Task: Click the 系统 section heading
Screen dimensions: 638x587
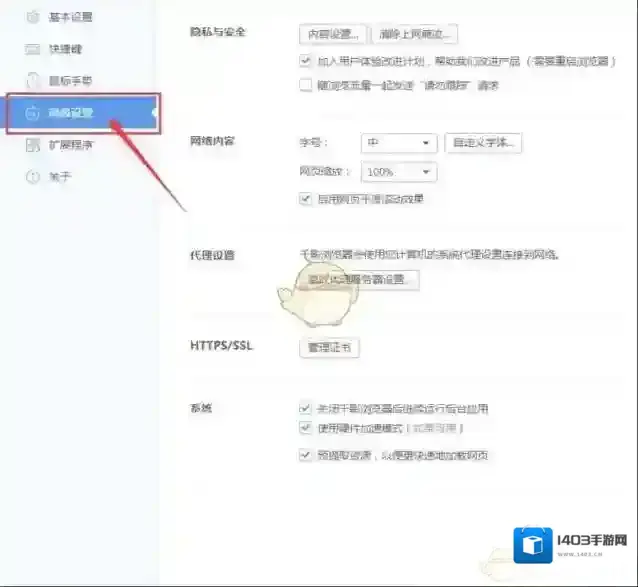Action: 201,408
